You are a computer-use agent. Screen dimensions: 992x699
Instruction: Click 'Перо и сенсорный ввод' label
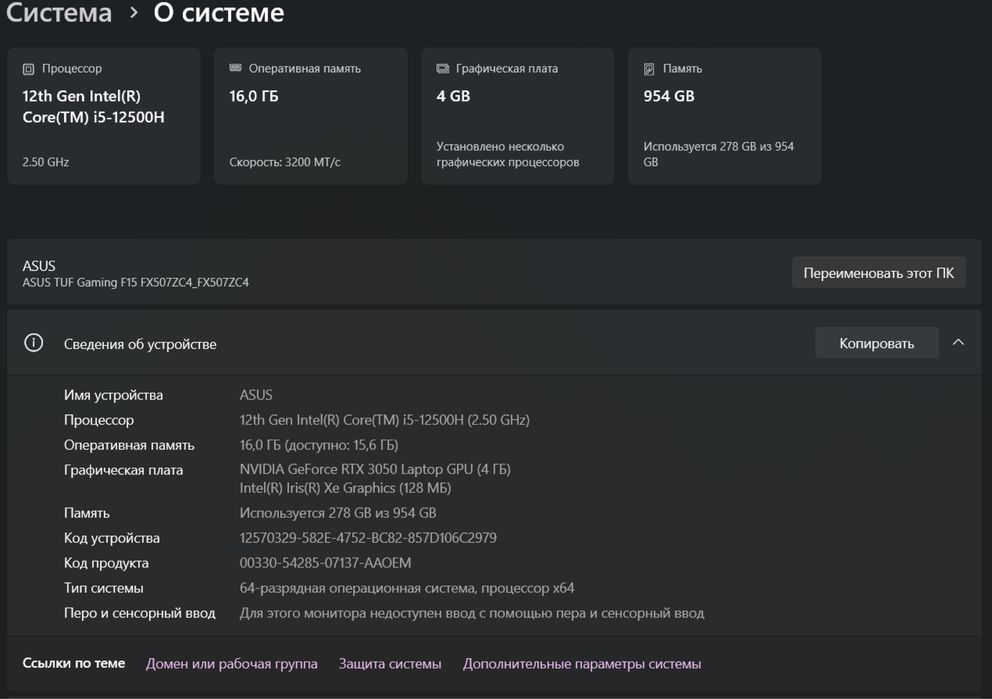point(139,613)
